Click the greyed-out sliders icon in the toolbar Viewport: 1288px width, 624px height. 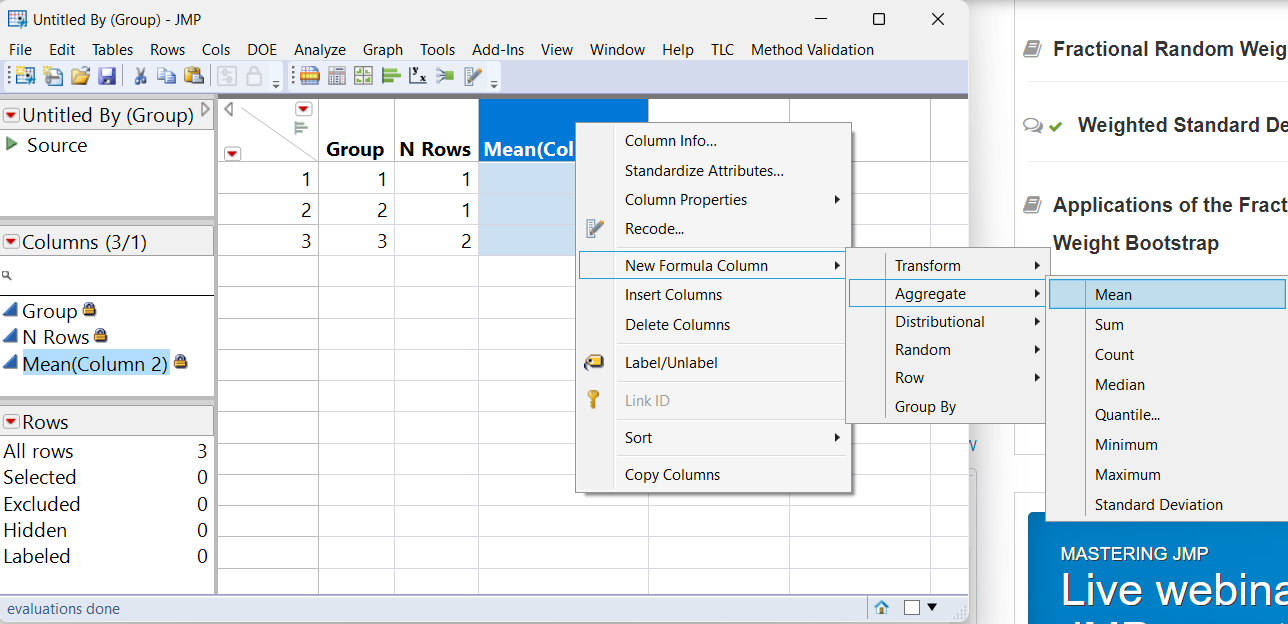tap(227, 76)
